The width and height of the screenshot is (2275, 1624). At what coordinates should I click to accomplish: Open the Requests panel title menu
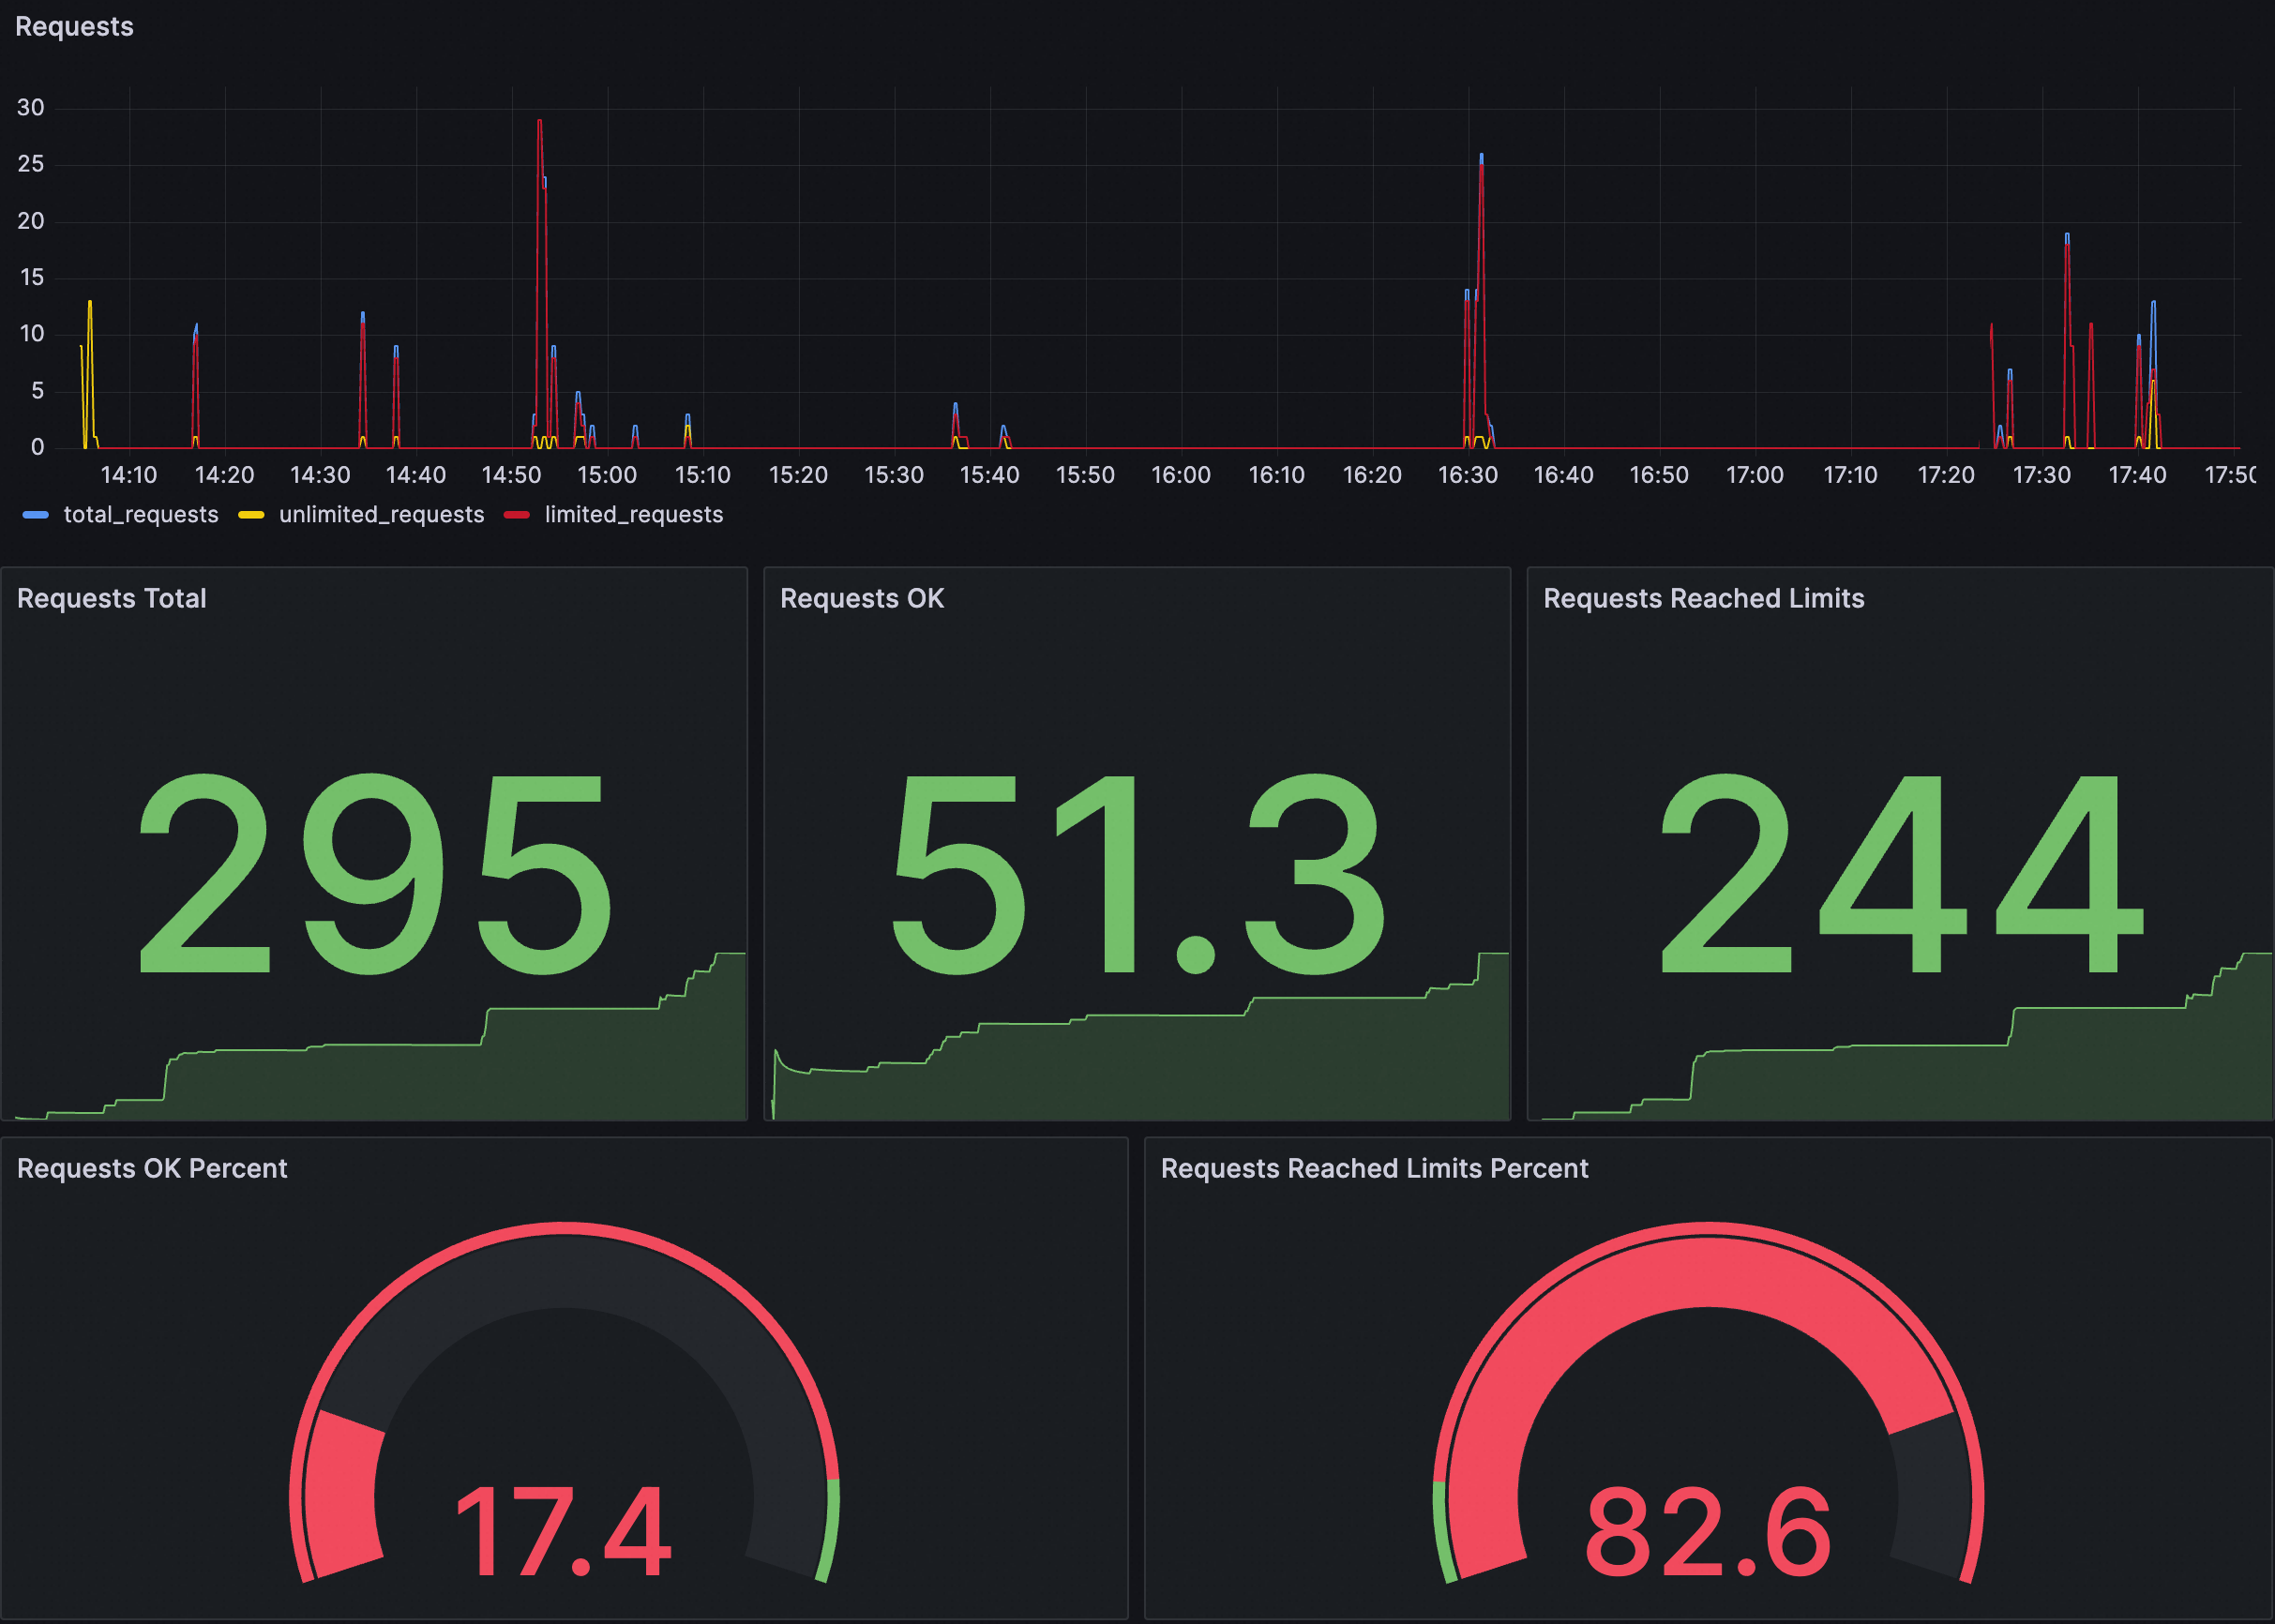74,27
